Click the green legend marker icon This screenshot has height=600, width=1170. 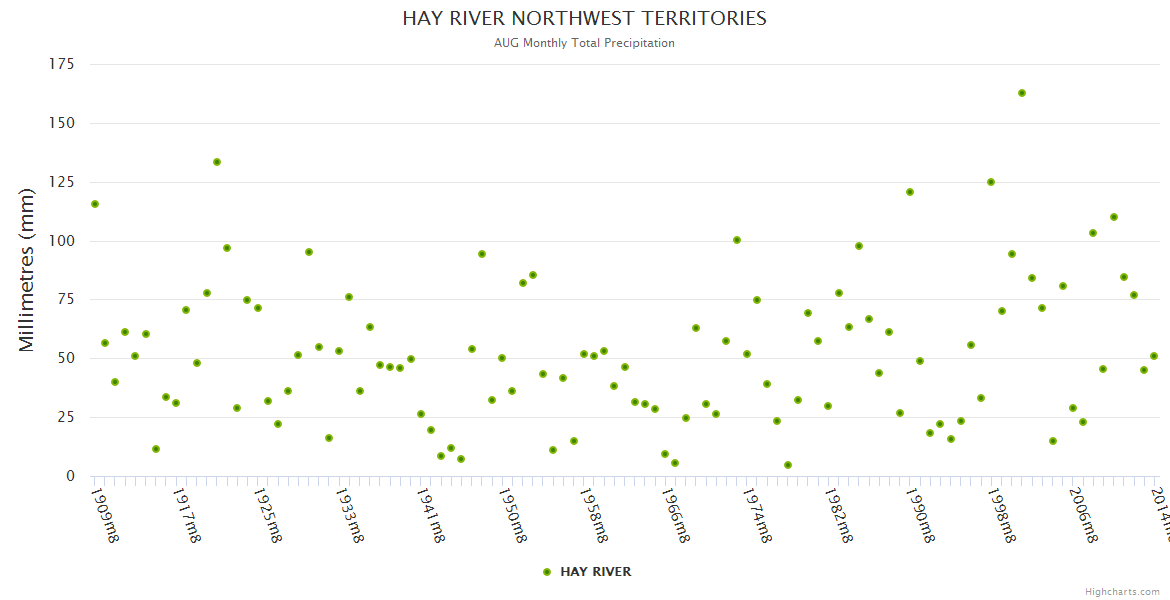546,572
